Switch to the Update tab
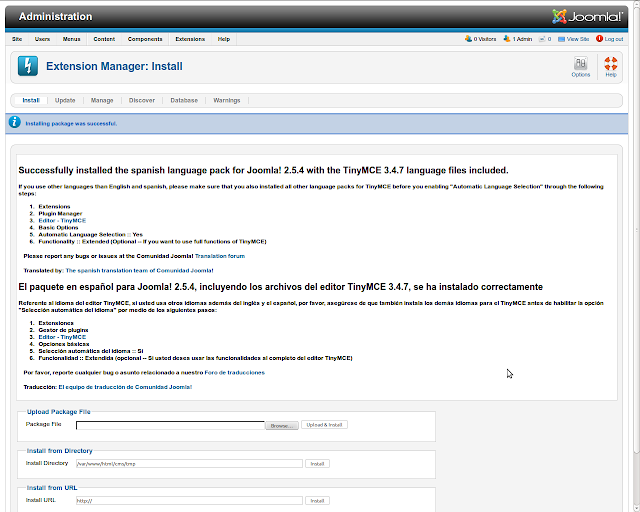The height and width of the screenshot is (512, 640). click(65, 100)
